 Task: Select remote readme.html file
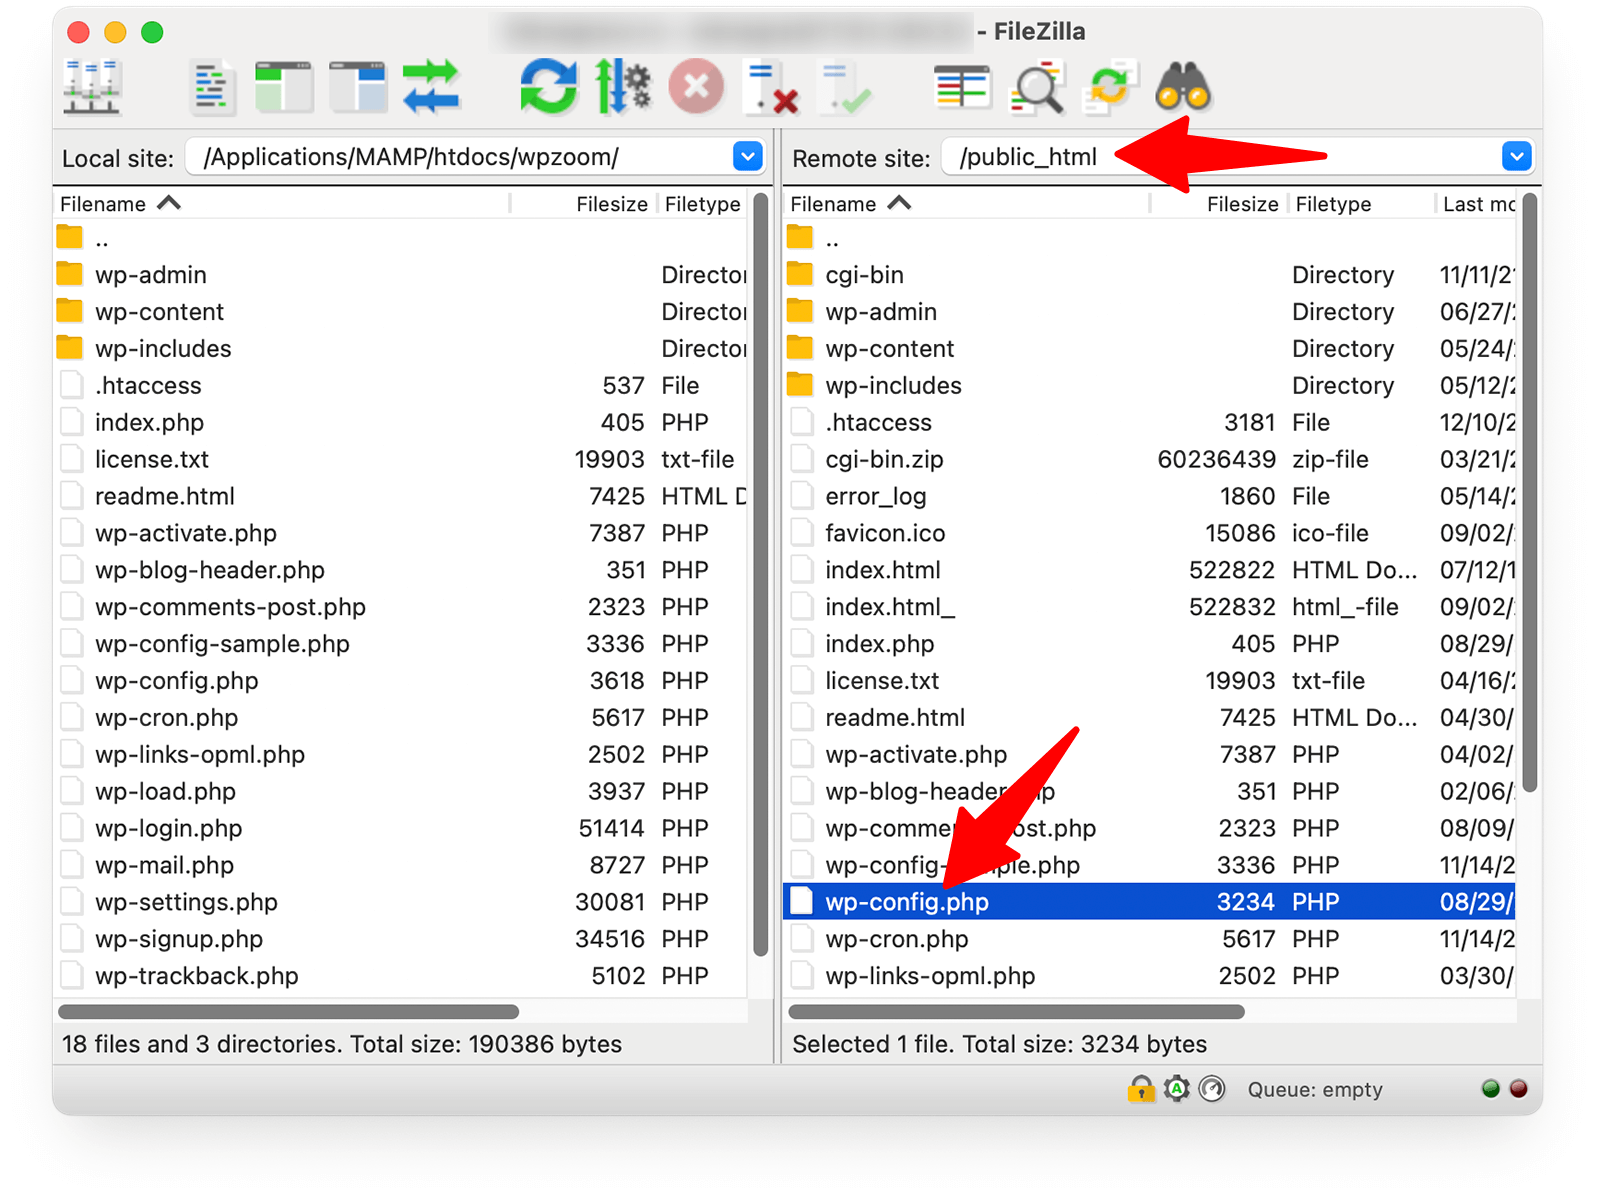coord(1150,718)
